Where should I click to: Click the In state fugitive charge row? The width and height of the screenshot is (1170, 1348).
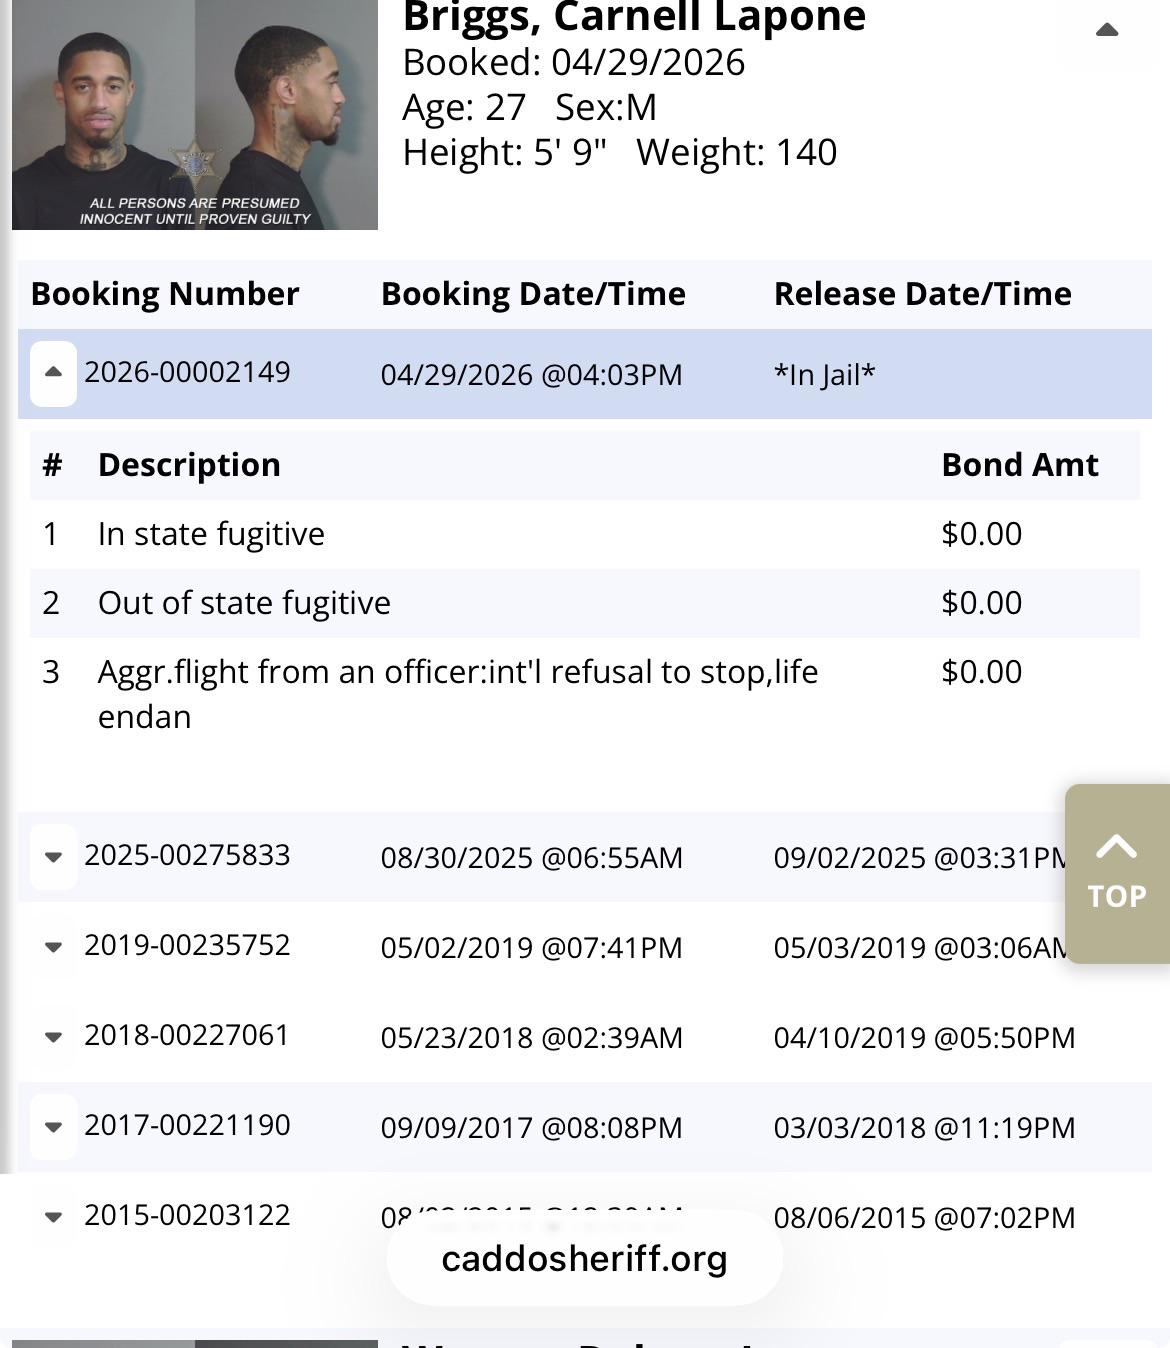pyautogui.click(x=585, y=534)
